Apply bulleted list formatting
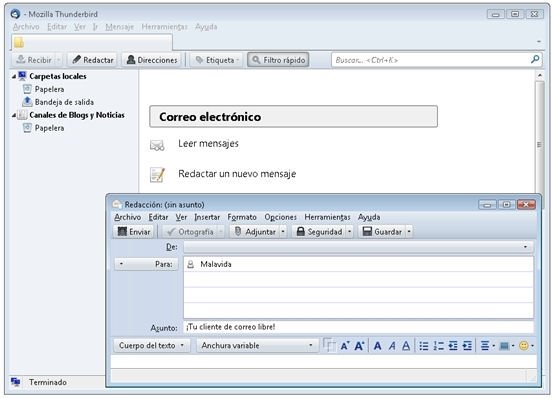The width and height of the screenshot is (554, 399). pyautogui.click(x=424, y=346)
